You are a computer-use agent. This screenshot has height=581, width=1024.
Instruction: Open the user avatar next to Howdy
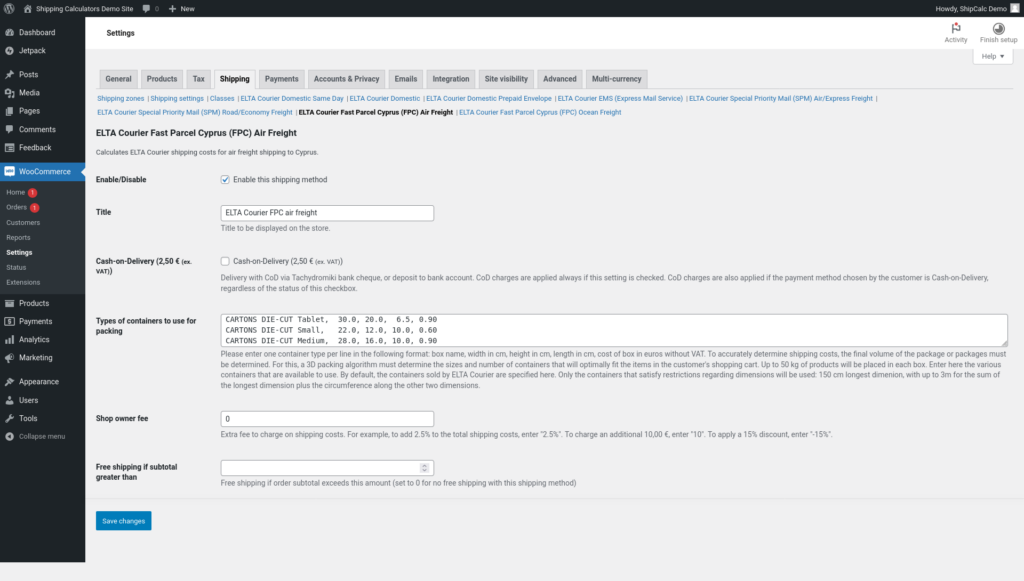[1014, 8]
